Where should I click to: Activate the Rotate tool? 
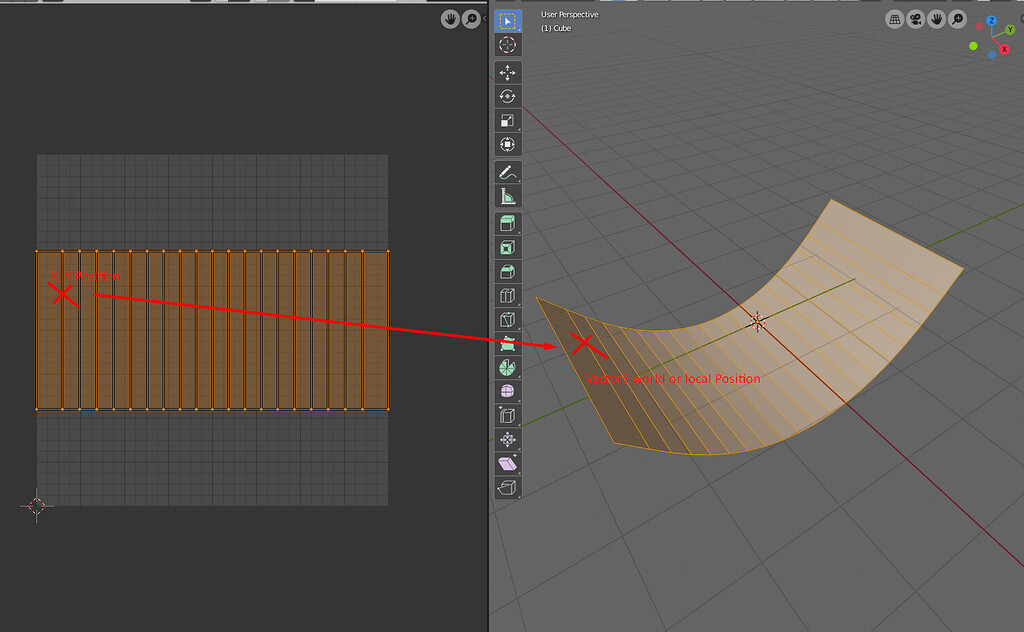tap(508, 96)
